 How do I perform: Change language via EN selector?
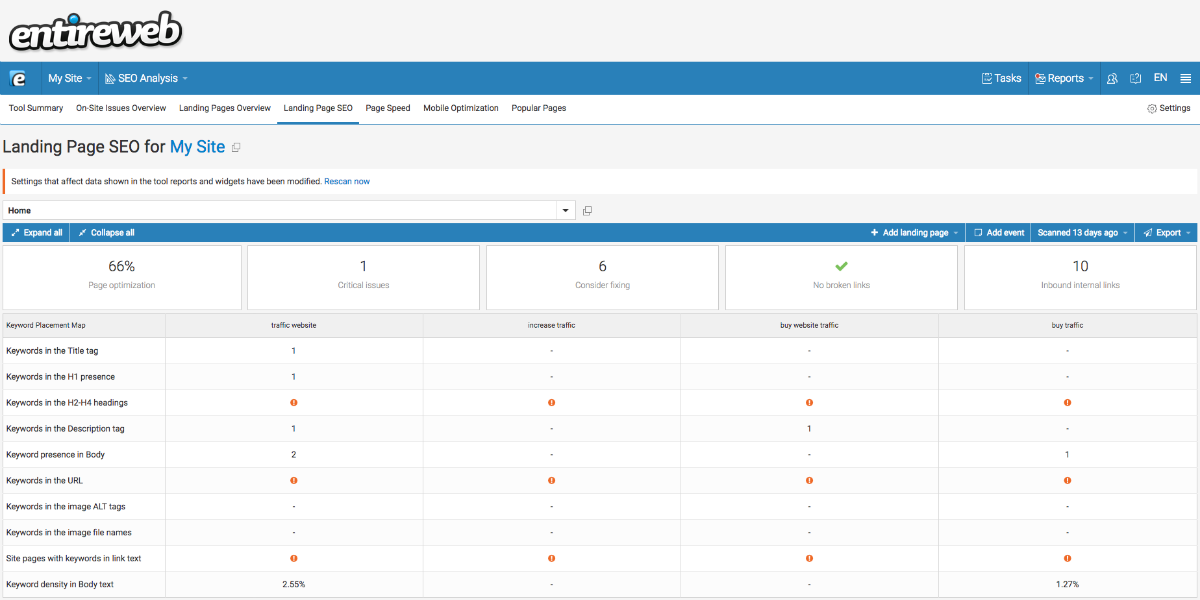click(x=1160, y=78)
